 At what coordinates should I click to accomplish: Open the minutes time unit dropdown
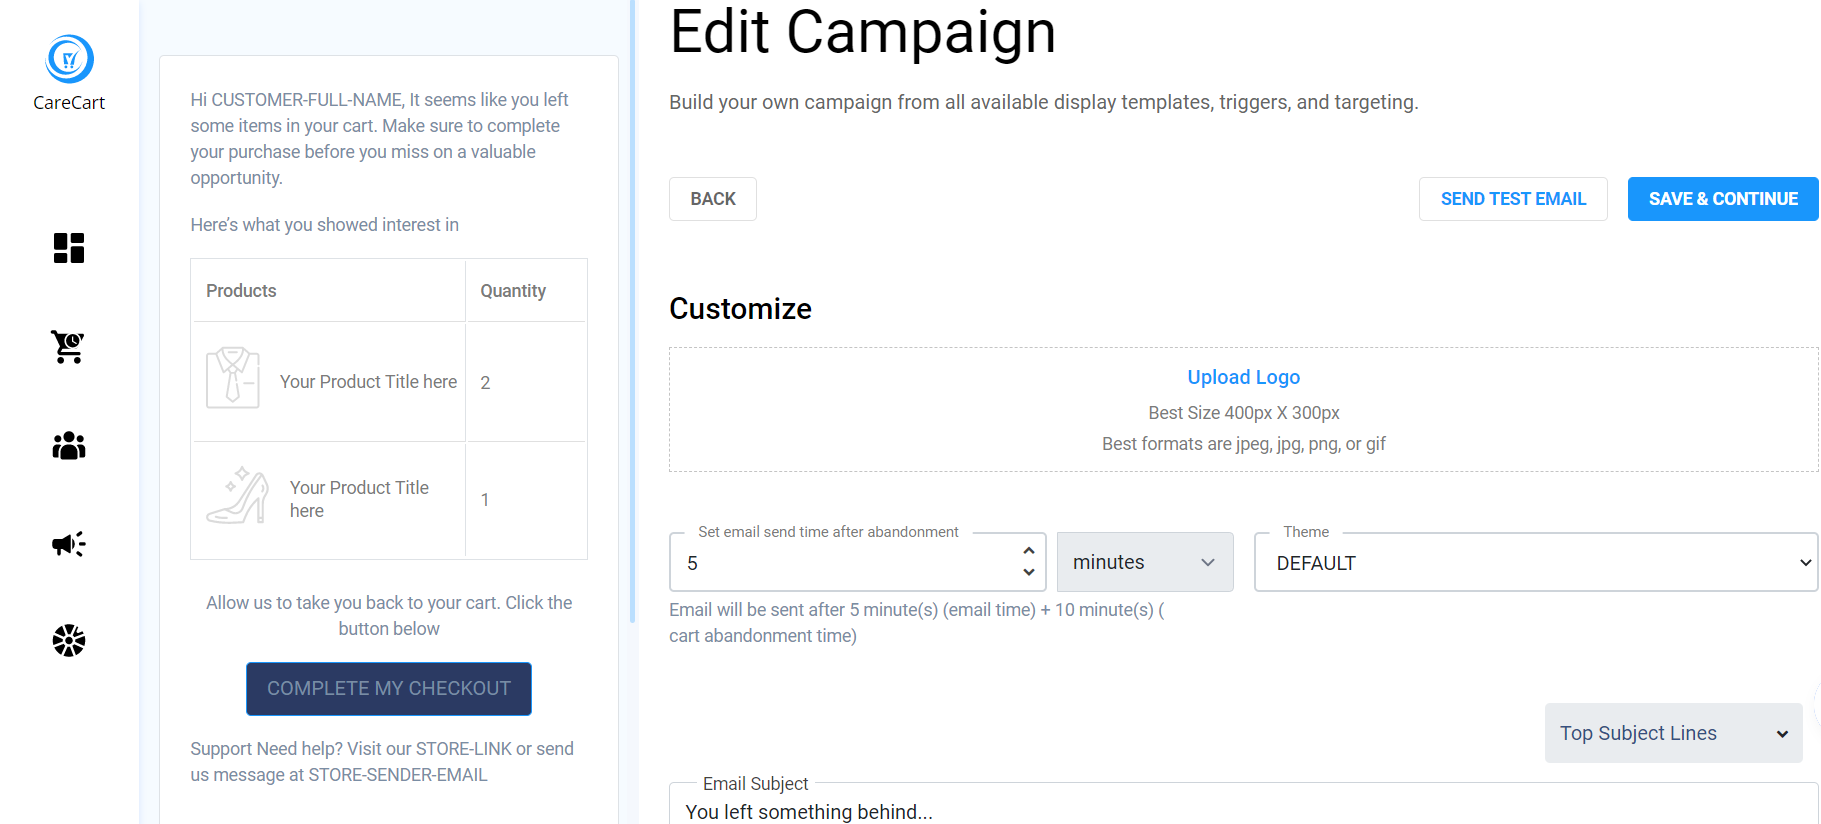(1145, 562)
